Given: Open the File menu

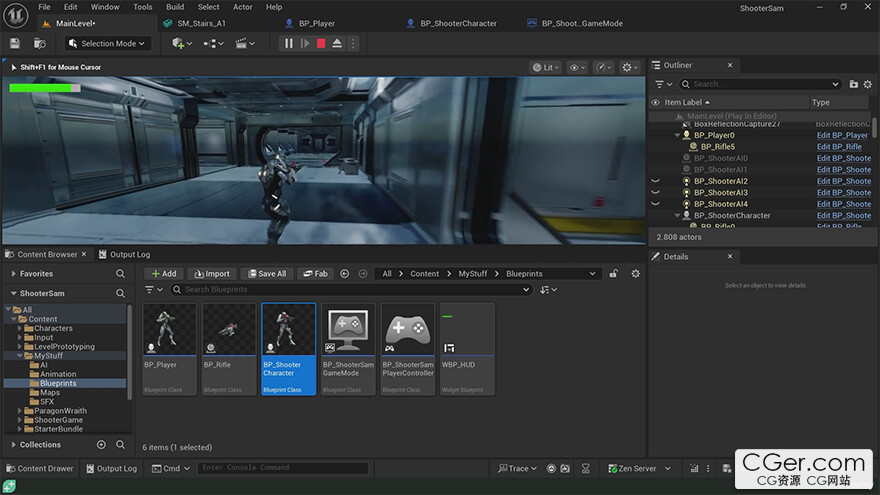Looking at the screenshot, I should 44,7.
